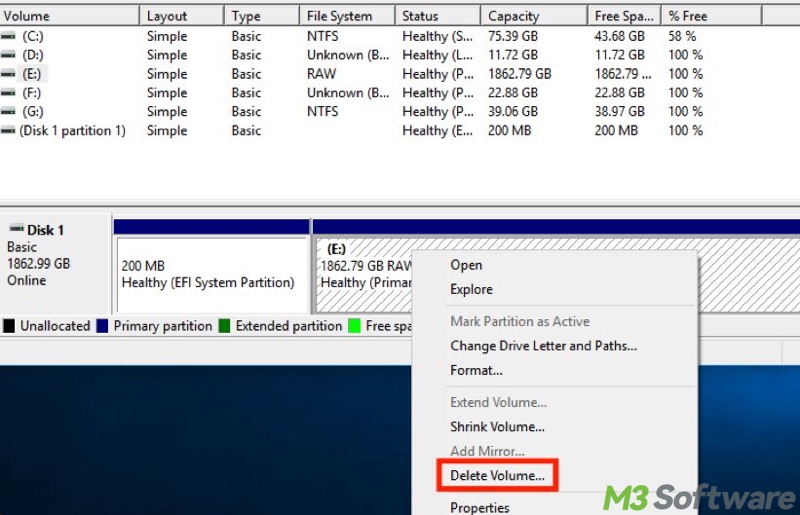
Task: Click the drive icon for volume (G:)
Action: (8, 111)
